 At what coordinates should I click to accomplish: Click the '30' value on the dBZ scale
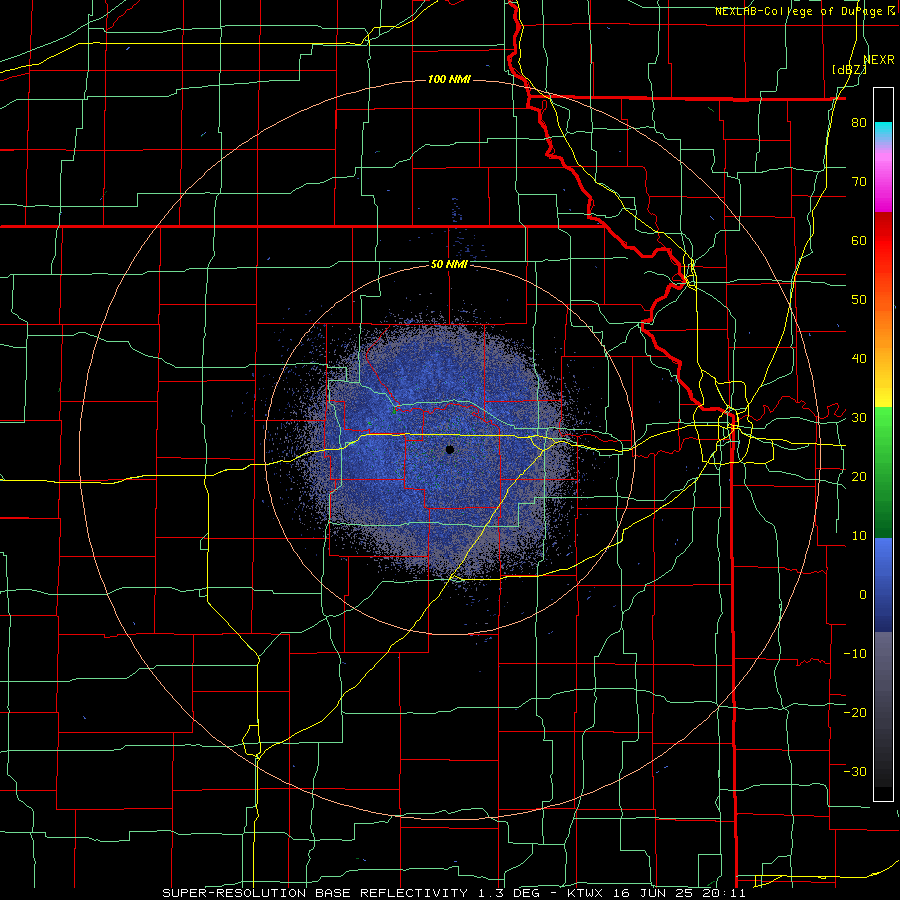859,418
